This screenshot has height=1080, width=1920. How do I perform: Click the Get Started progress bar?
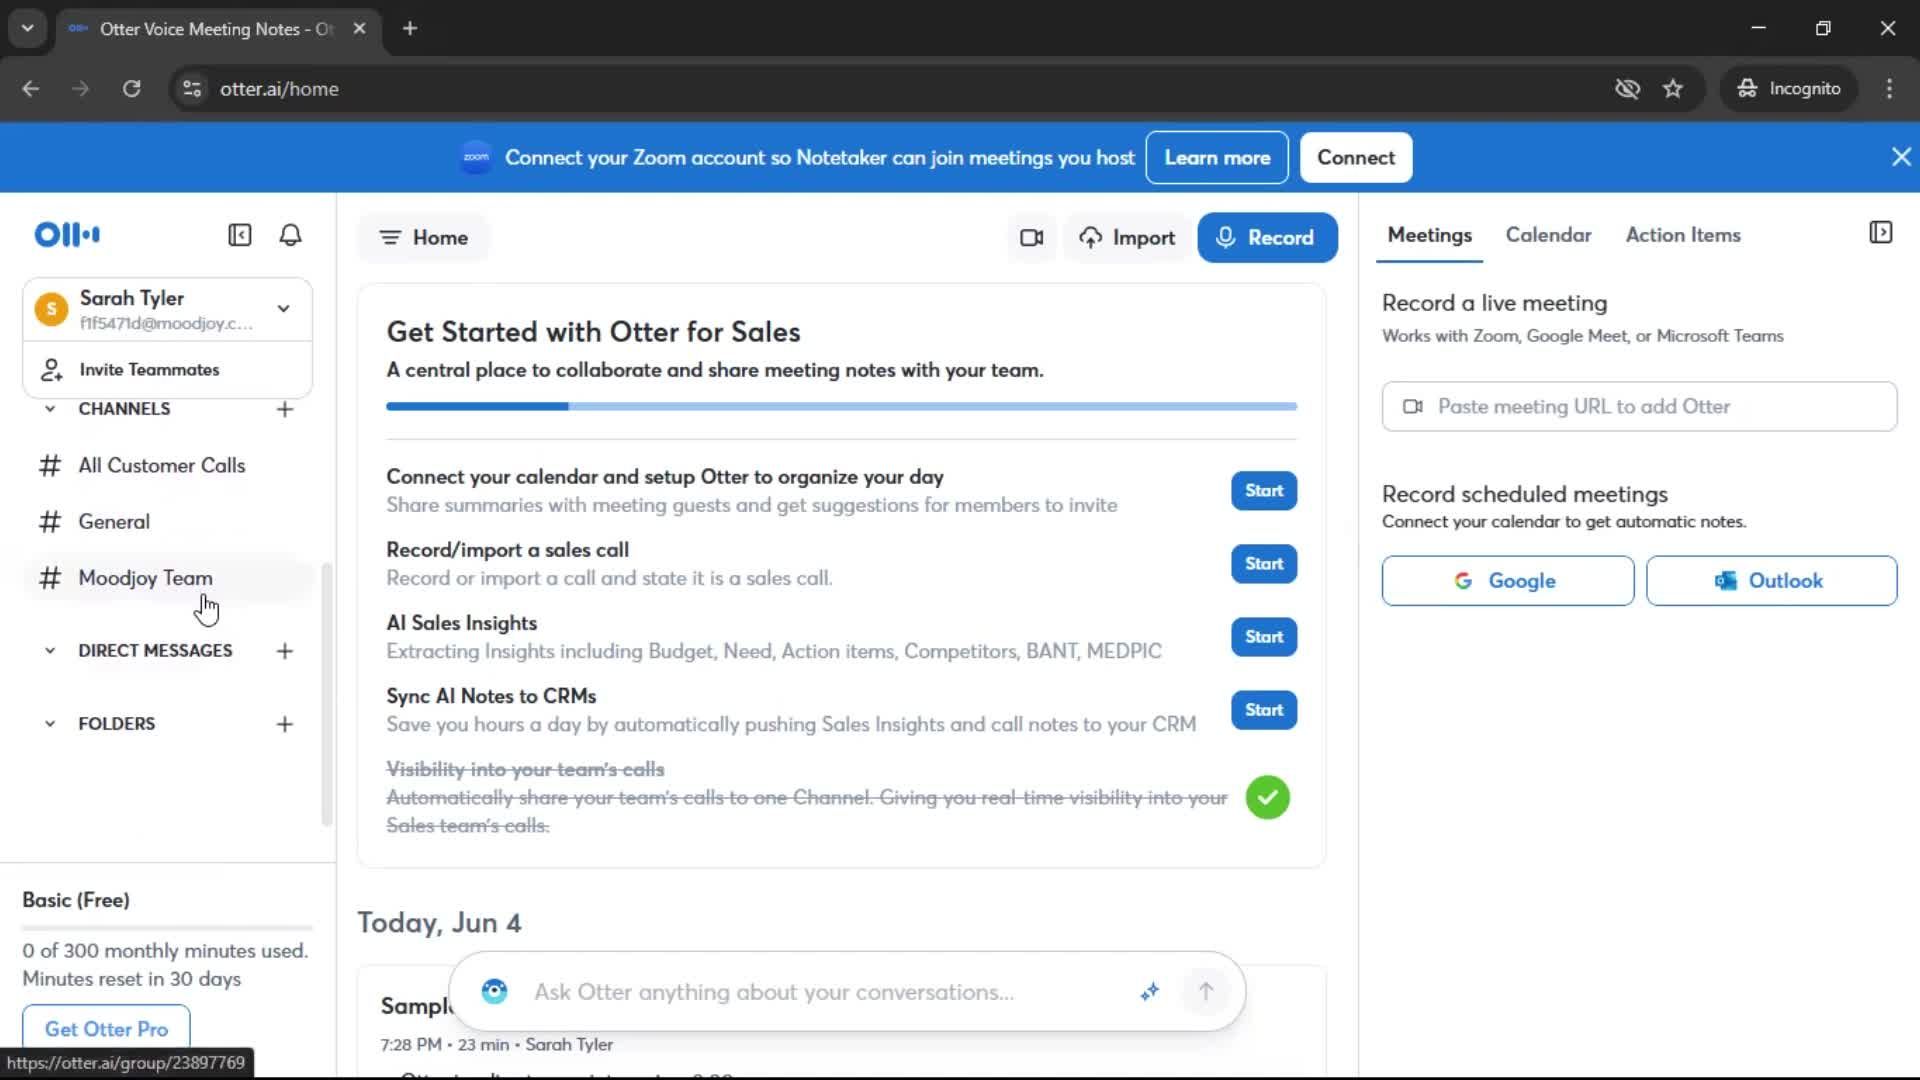(x=842, y=406)
